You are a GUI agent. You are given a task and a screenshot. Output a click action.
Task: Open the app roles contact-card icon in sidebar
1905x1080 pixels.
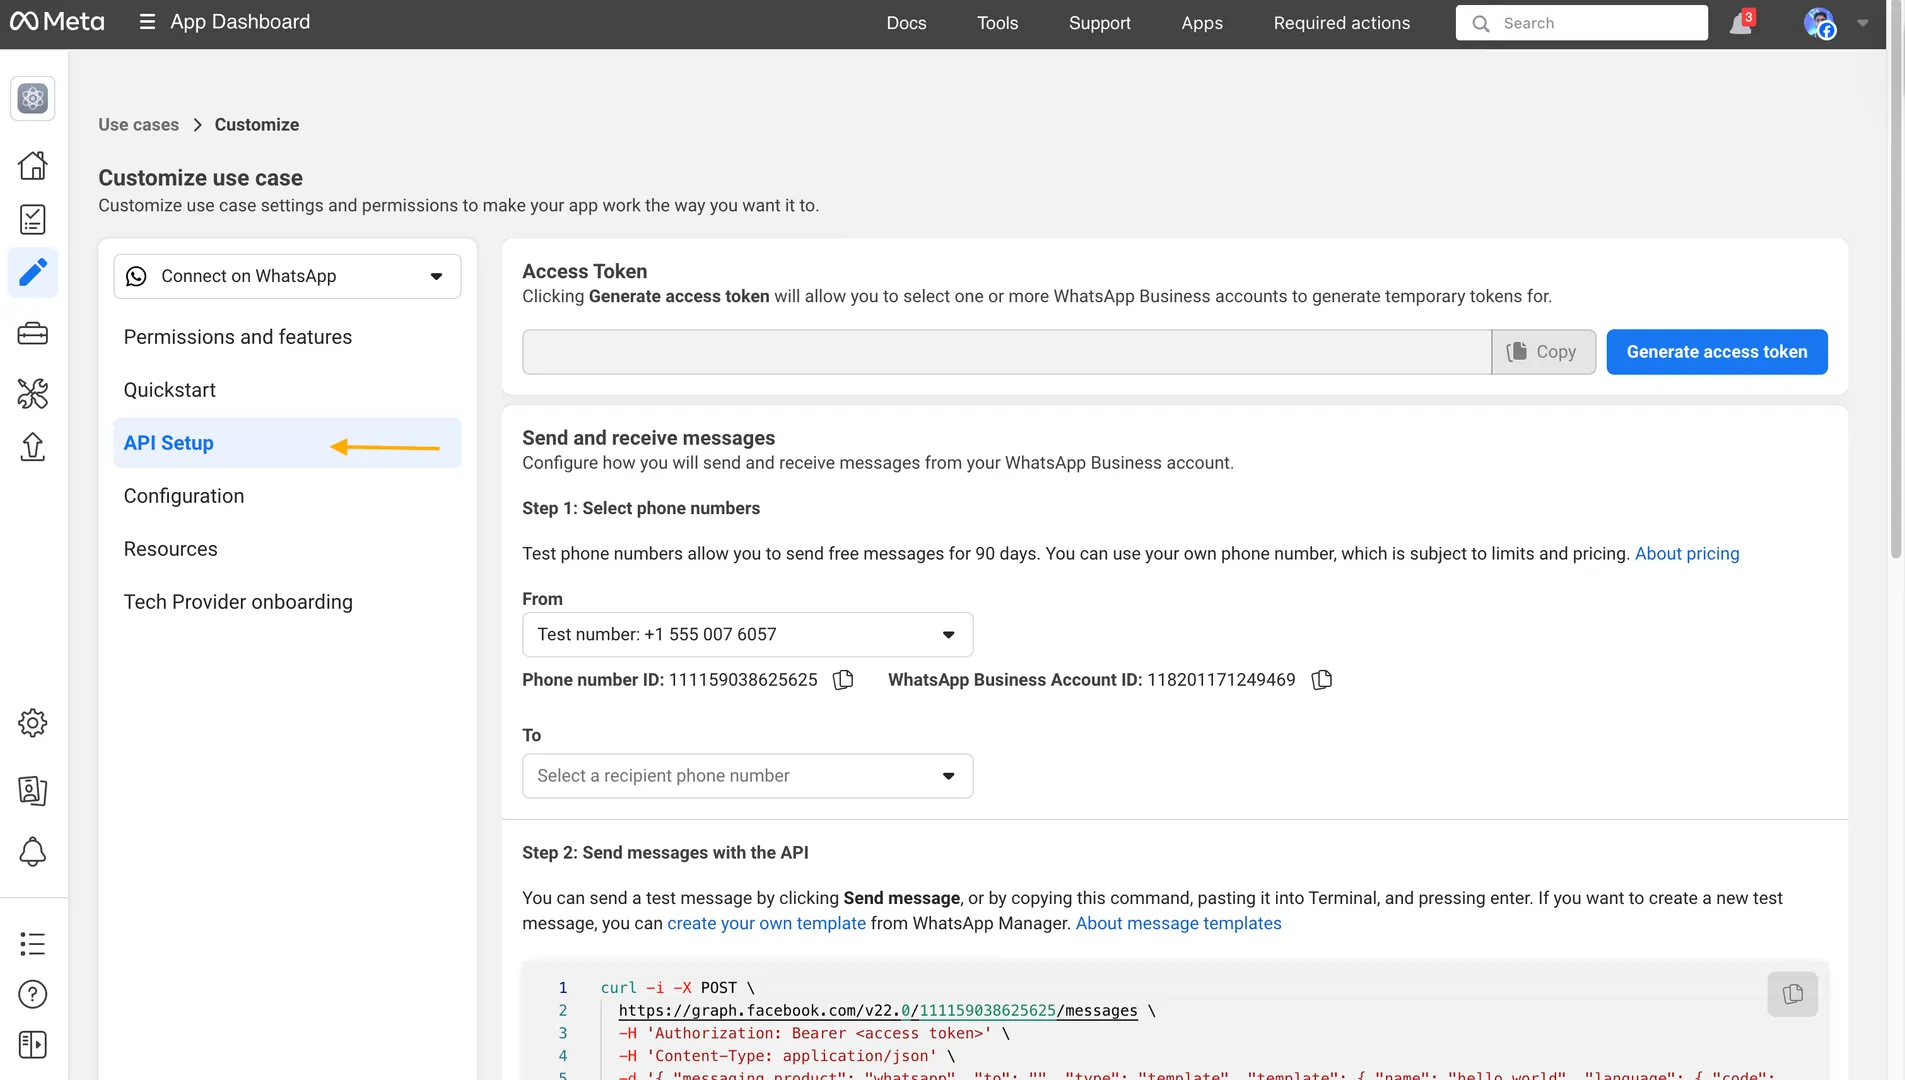pyautogui.click(x=33, y=790)
